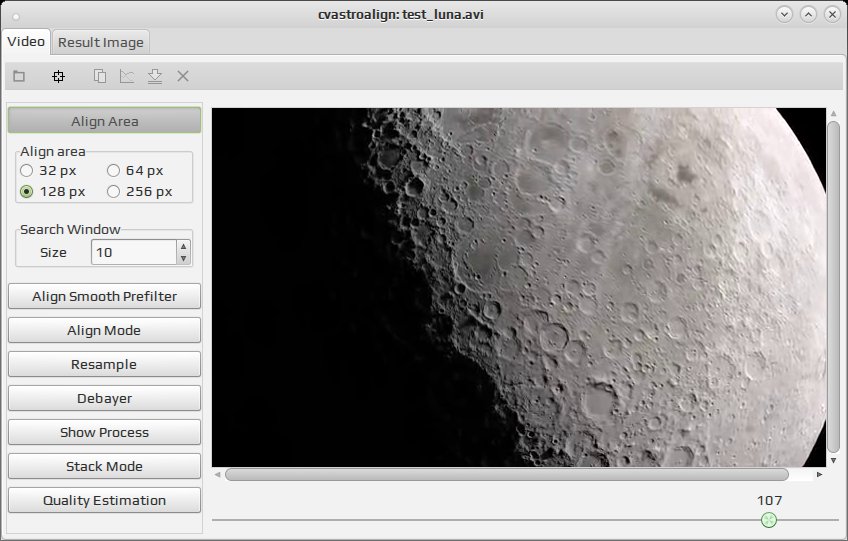This screenshot has height=541, width=848.
Task: Expand the Align Smooth Prefilter section
Action: (x=104, y=296)
